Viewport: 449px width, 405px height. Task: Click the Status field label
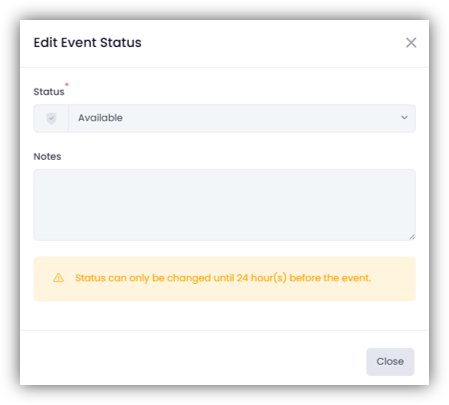point(49,92)
